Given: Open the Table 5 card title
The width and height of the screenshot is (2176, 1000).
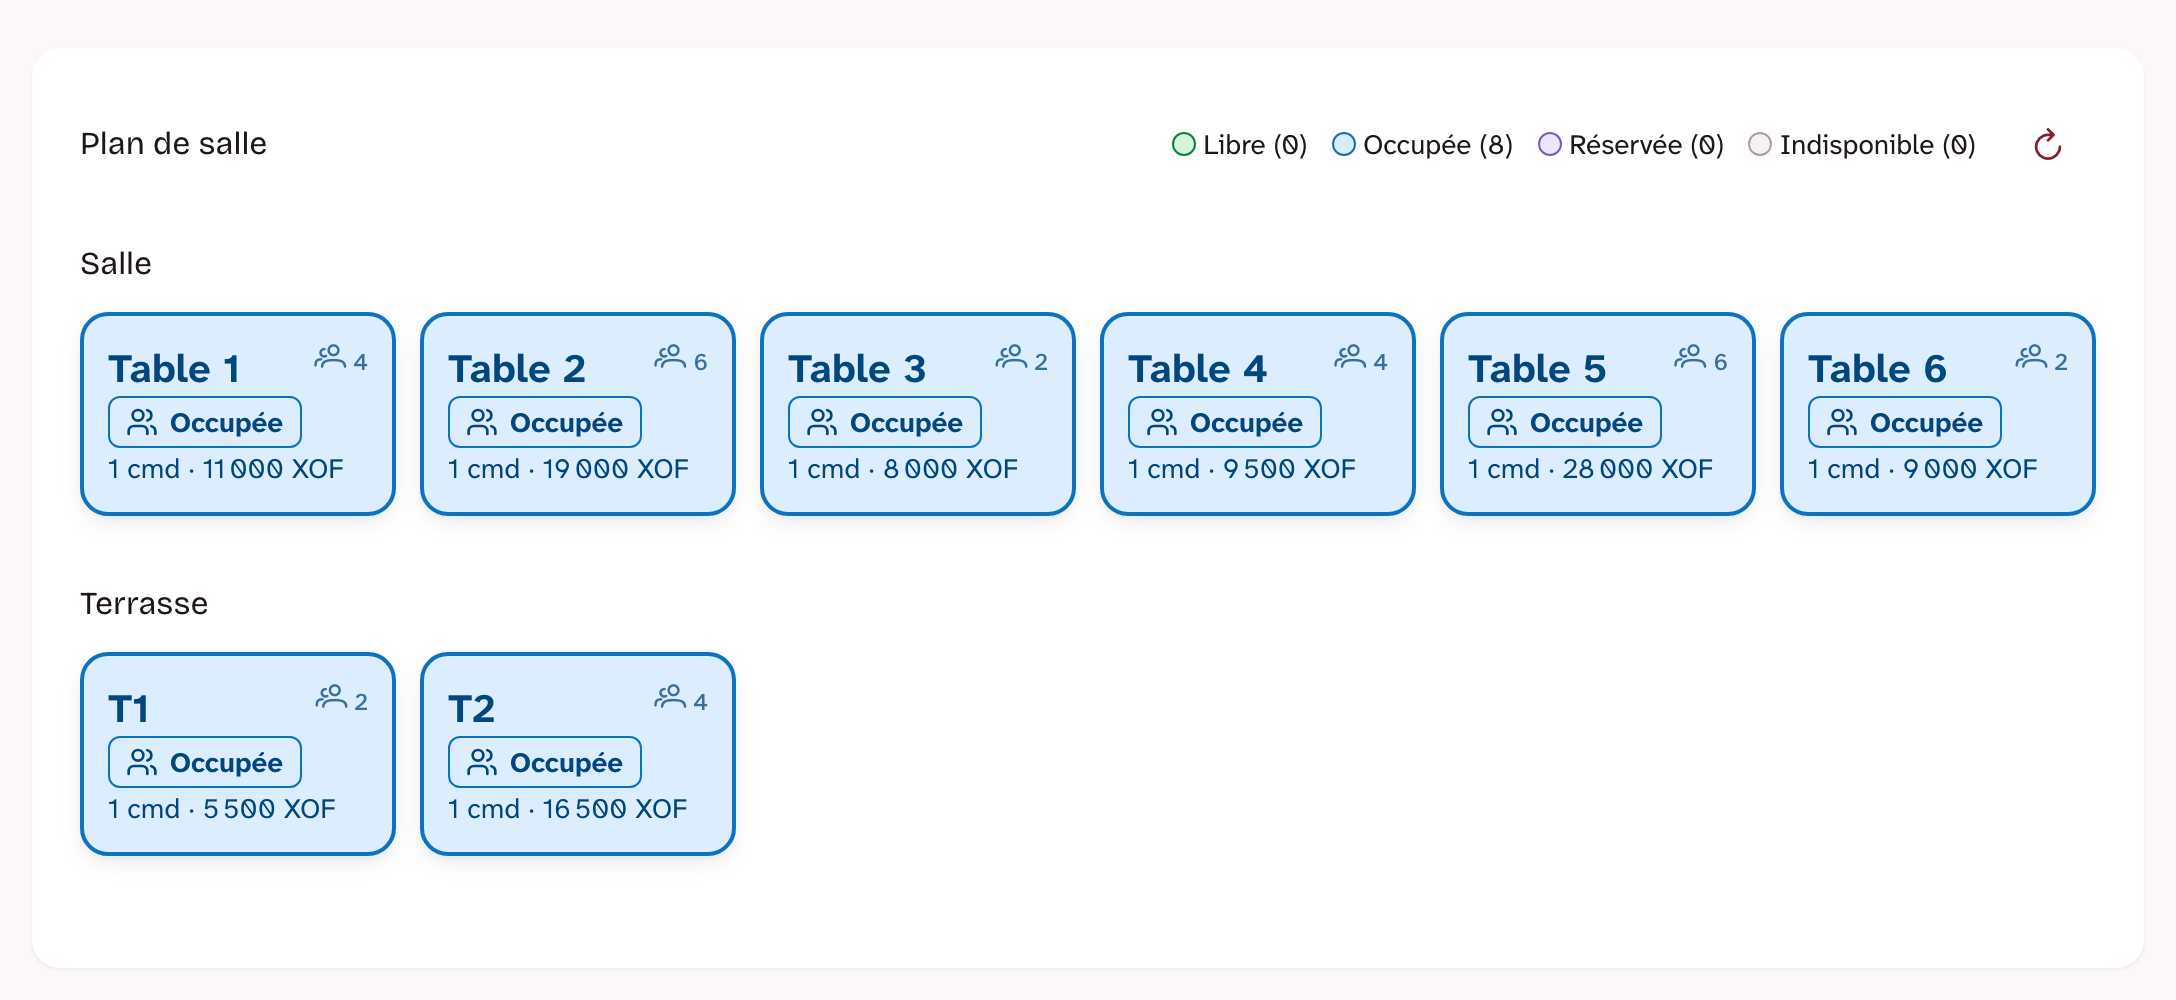Looking at the screenshot, I should tap(1537, 369).
